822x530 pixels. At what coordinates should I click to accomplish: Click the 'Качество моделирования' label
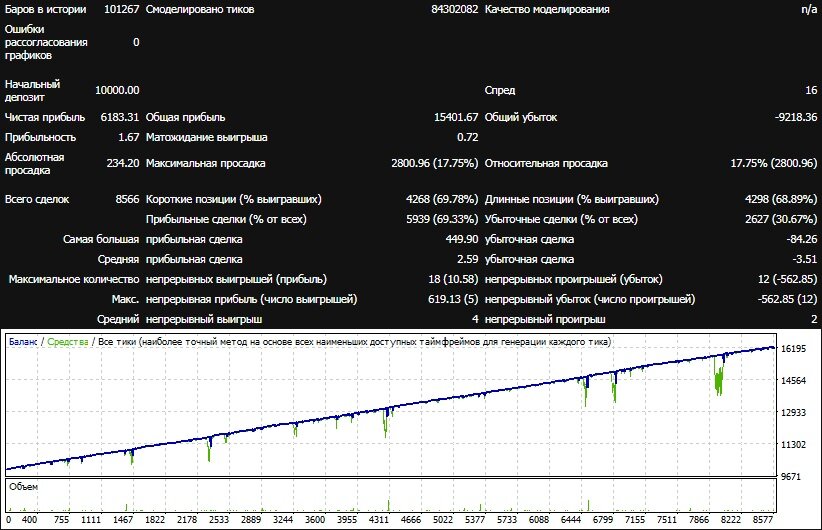(547, 9)
